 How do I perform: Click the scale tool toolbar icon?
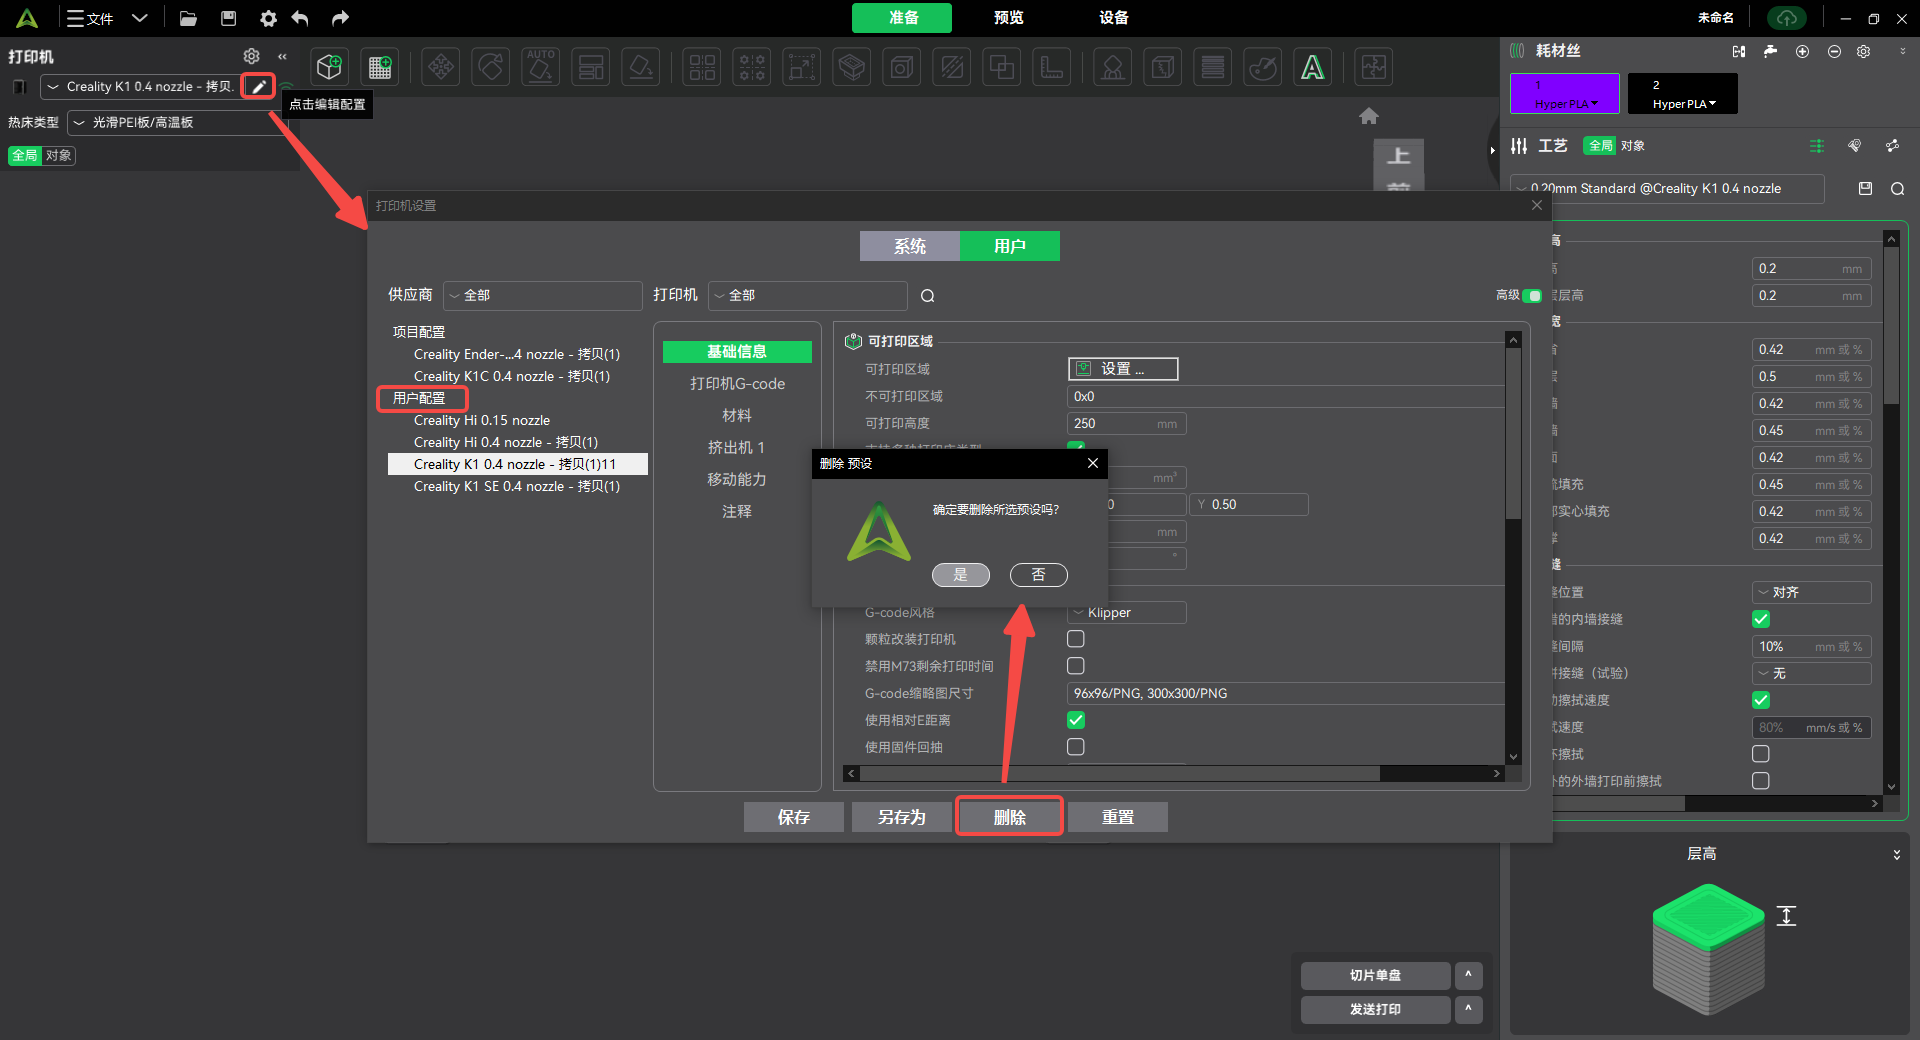pos(801,67)
